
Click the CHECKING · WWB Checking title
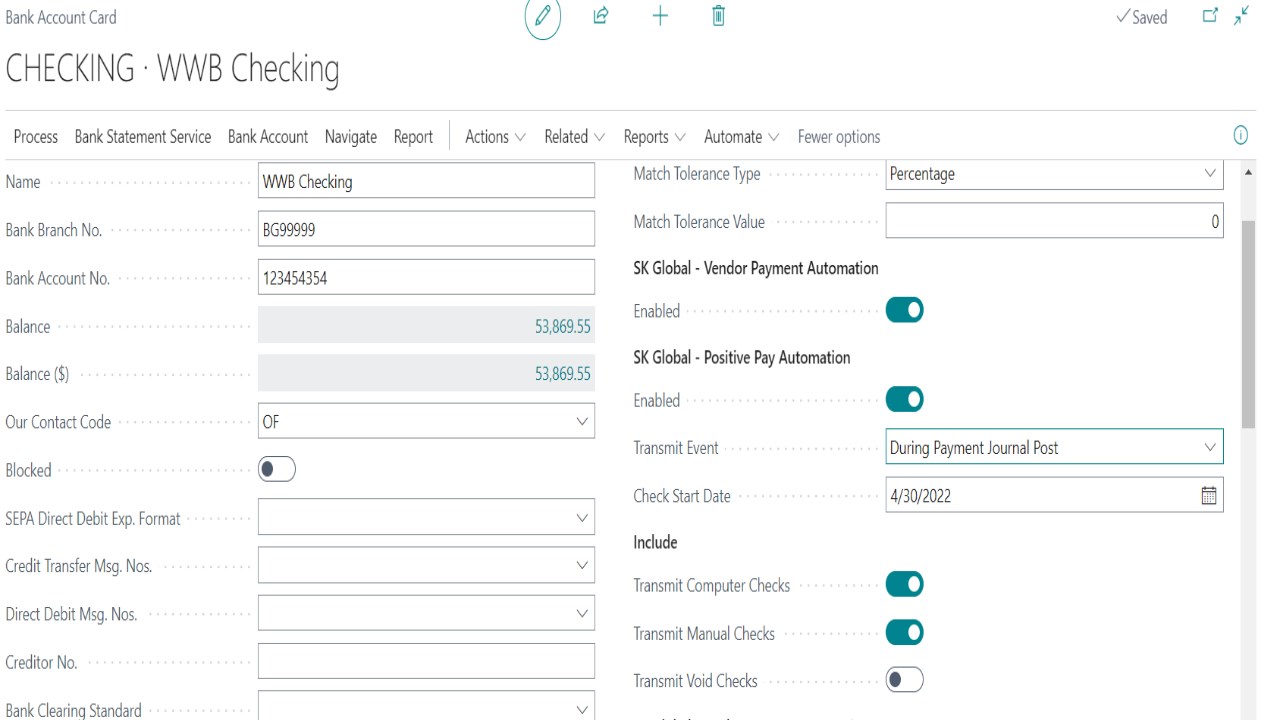point(173,69)
